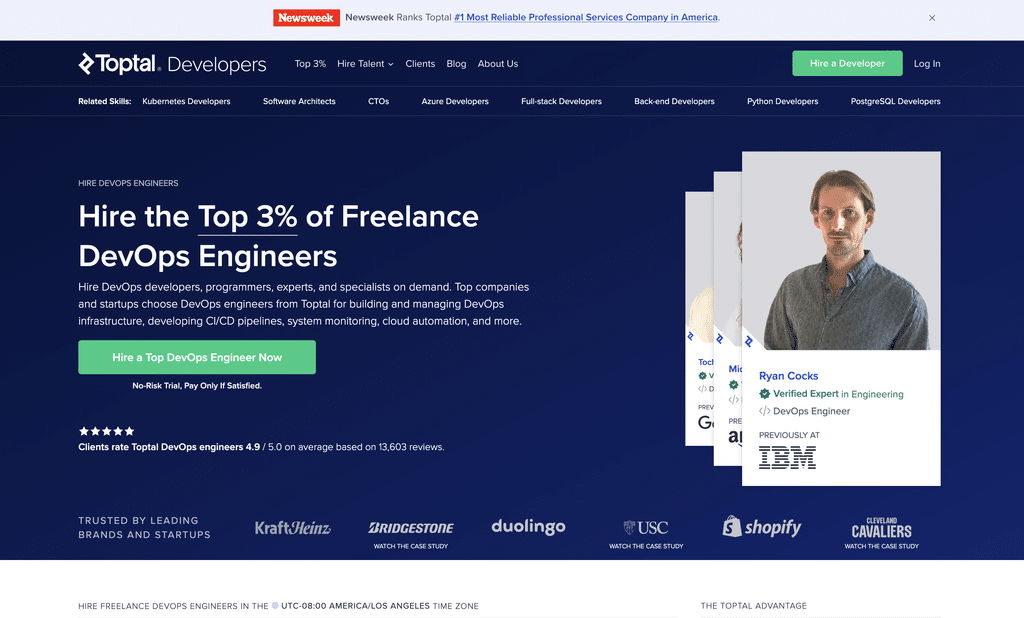Click the Hire a Developer button
Viewport: 1024px width, 618px height.
(x=847, y=63)
